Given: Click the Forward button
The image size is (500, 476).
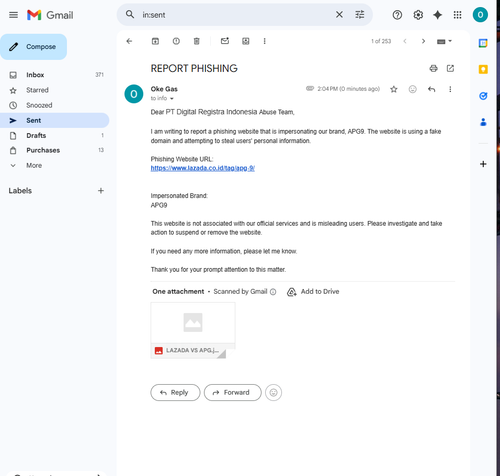Looking at the screenshot, I should 233,392.
